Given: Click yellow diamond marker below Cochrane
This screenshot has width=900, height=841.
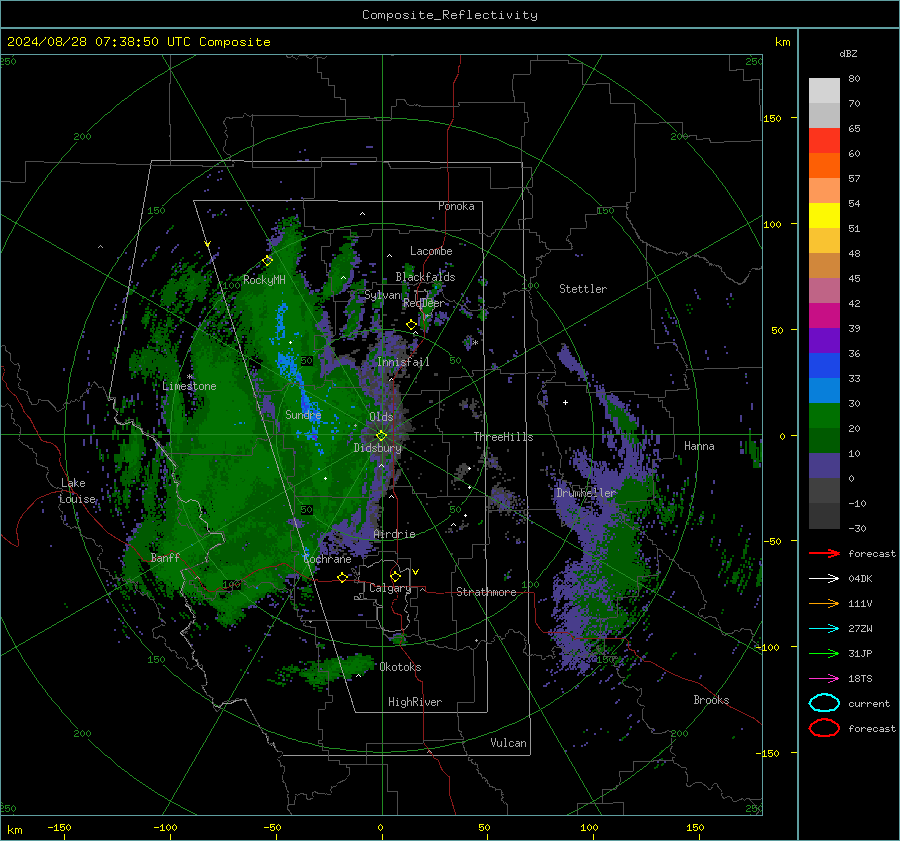Looking at the screenshot, I should click(343, 578).
